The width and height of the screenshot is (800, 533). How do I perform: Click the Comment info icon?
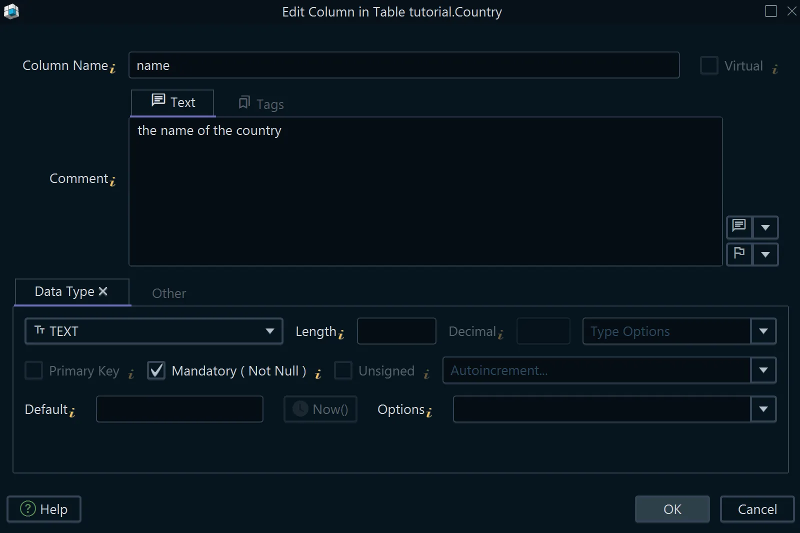[113, 181]
